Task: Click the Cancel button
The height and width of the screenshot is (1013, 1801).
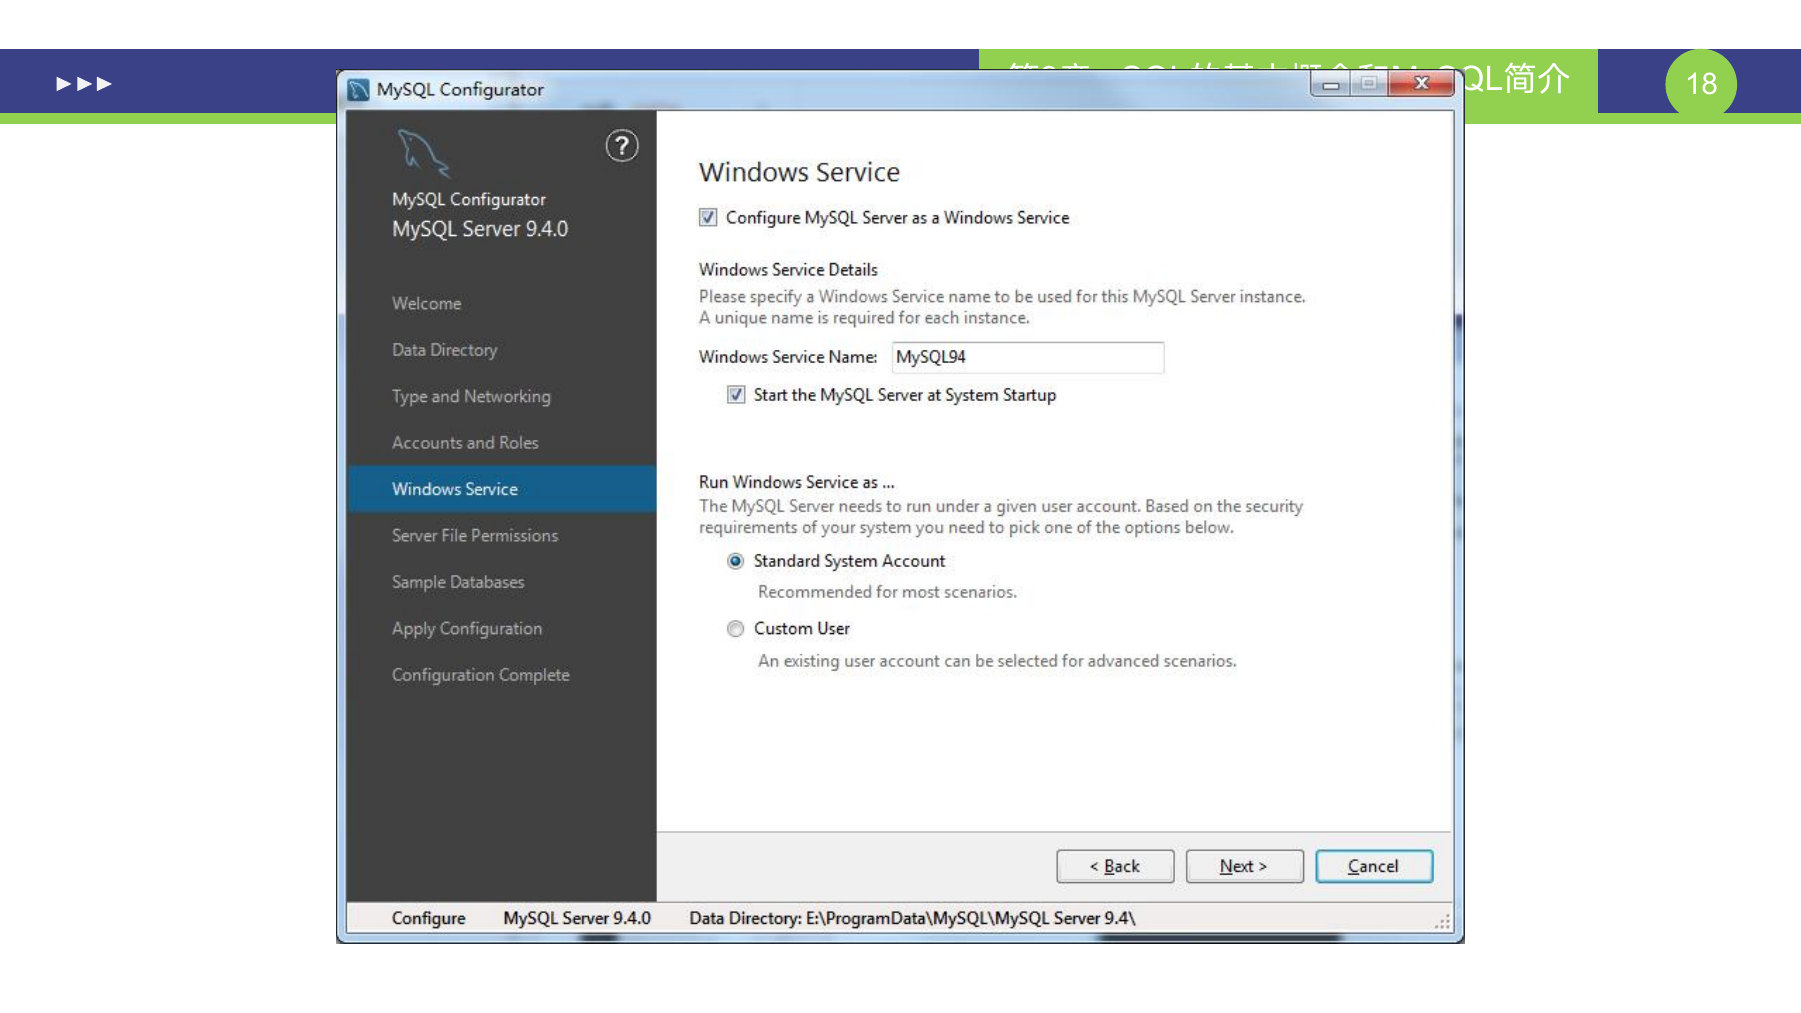Action: pyautogui.click(x=1374, y=866)
